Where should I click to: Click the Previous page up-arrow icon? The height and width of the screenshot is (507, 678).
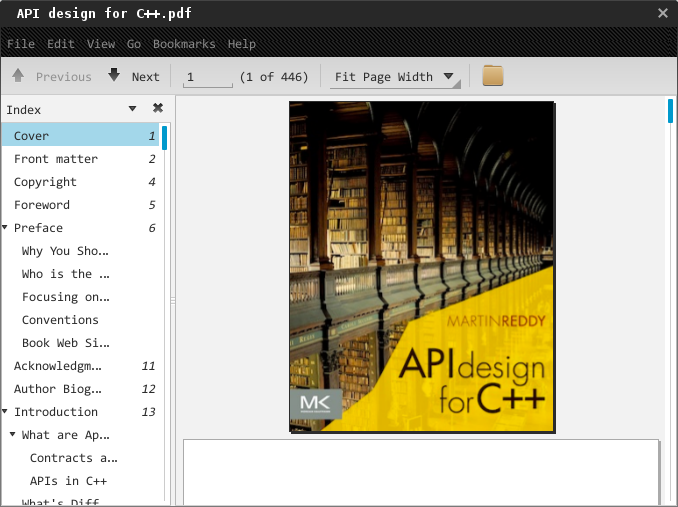(18, 76)
